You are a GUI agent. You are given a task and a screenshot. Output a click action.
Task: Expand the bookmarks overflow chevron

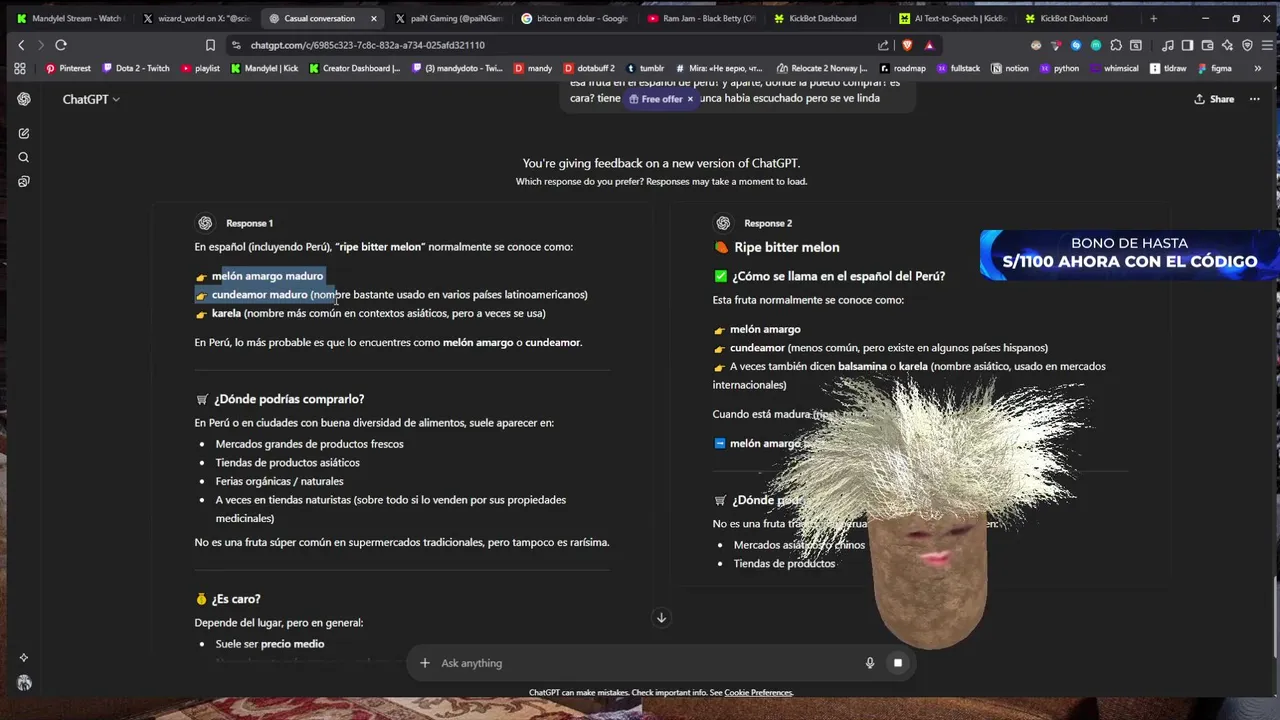[1257, 68]
